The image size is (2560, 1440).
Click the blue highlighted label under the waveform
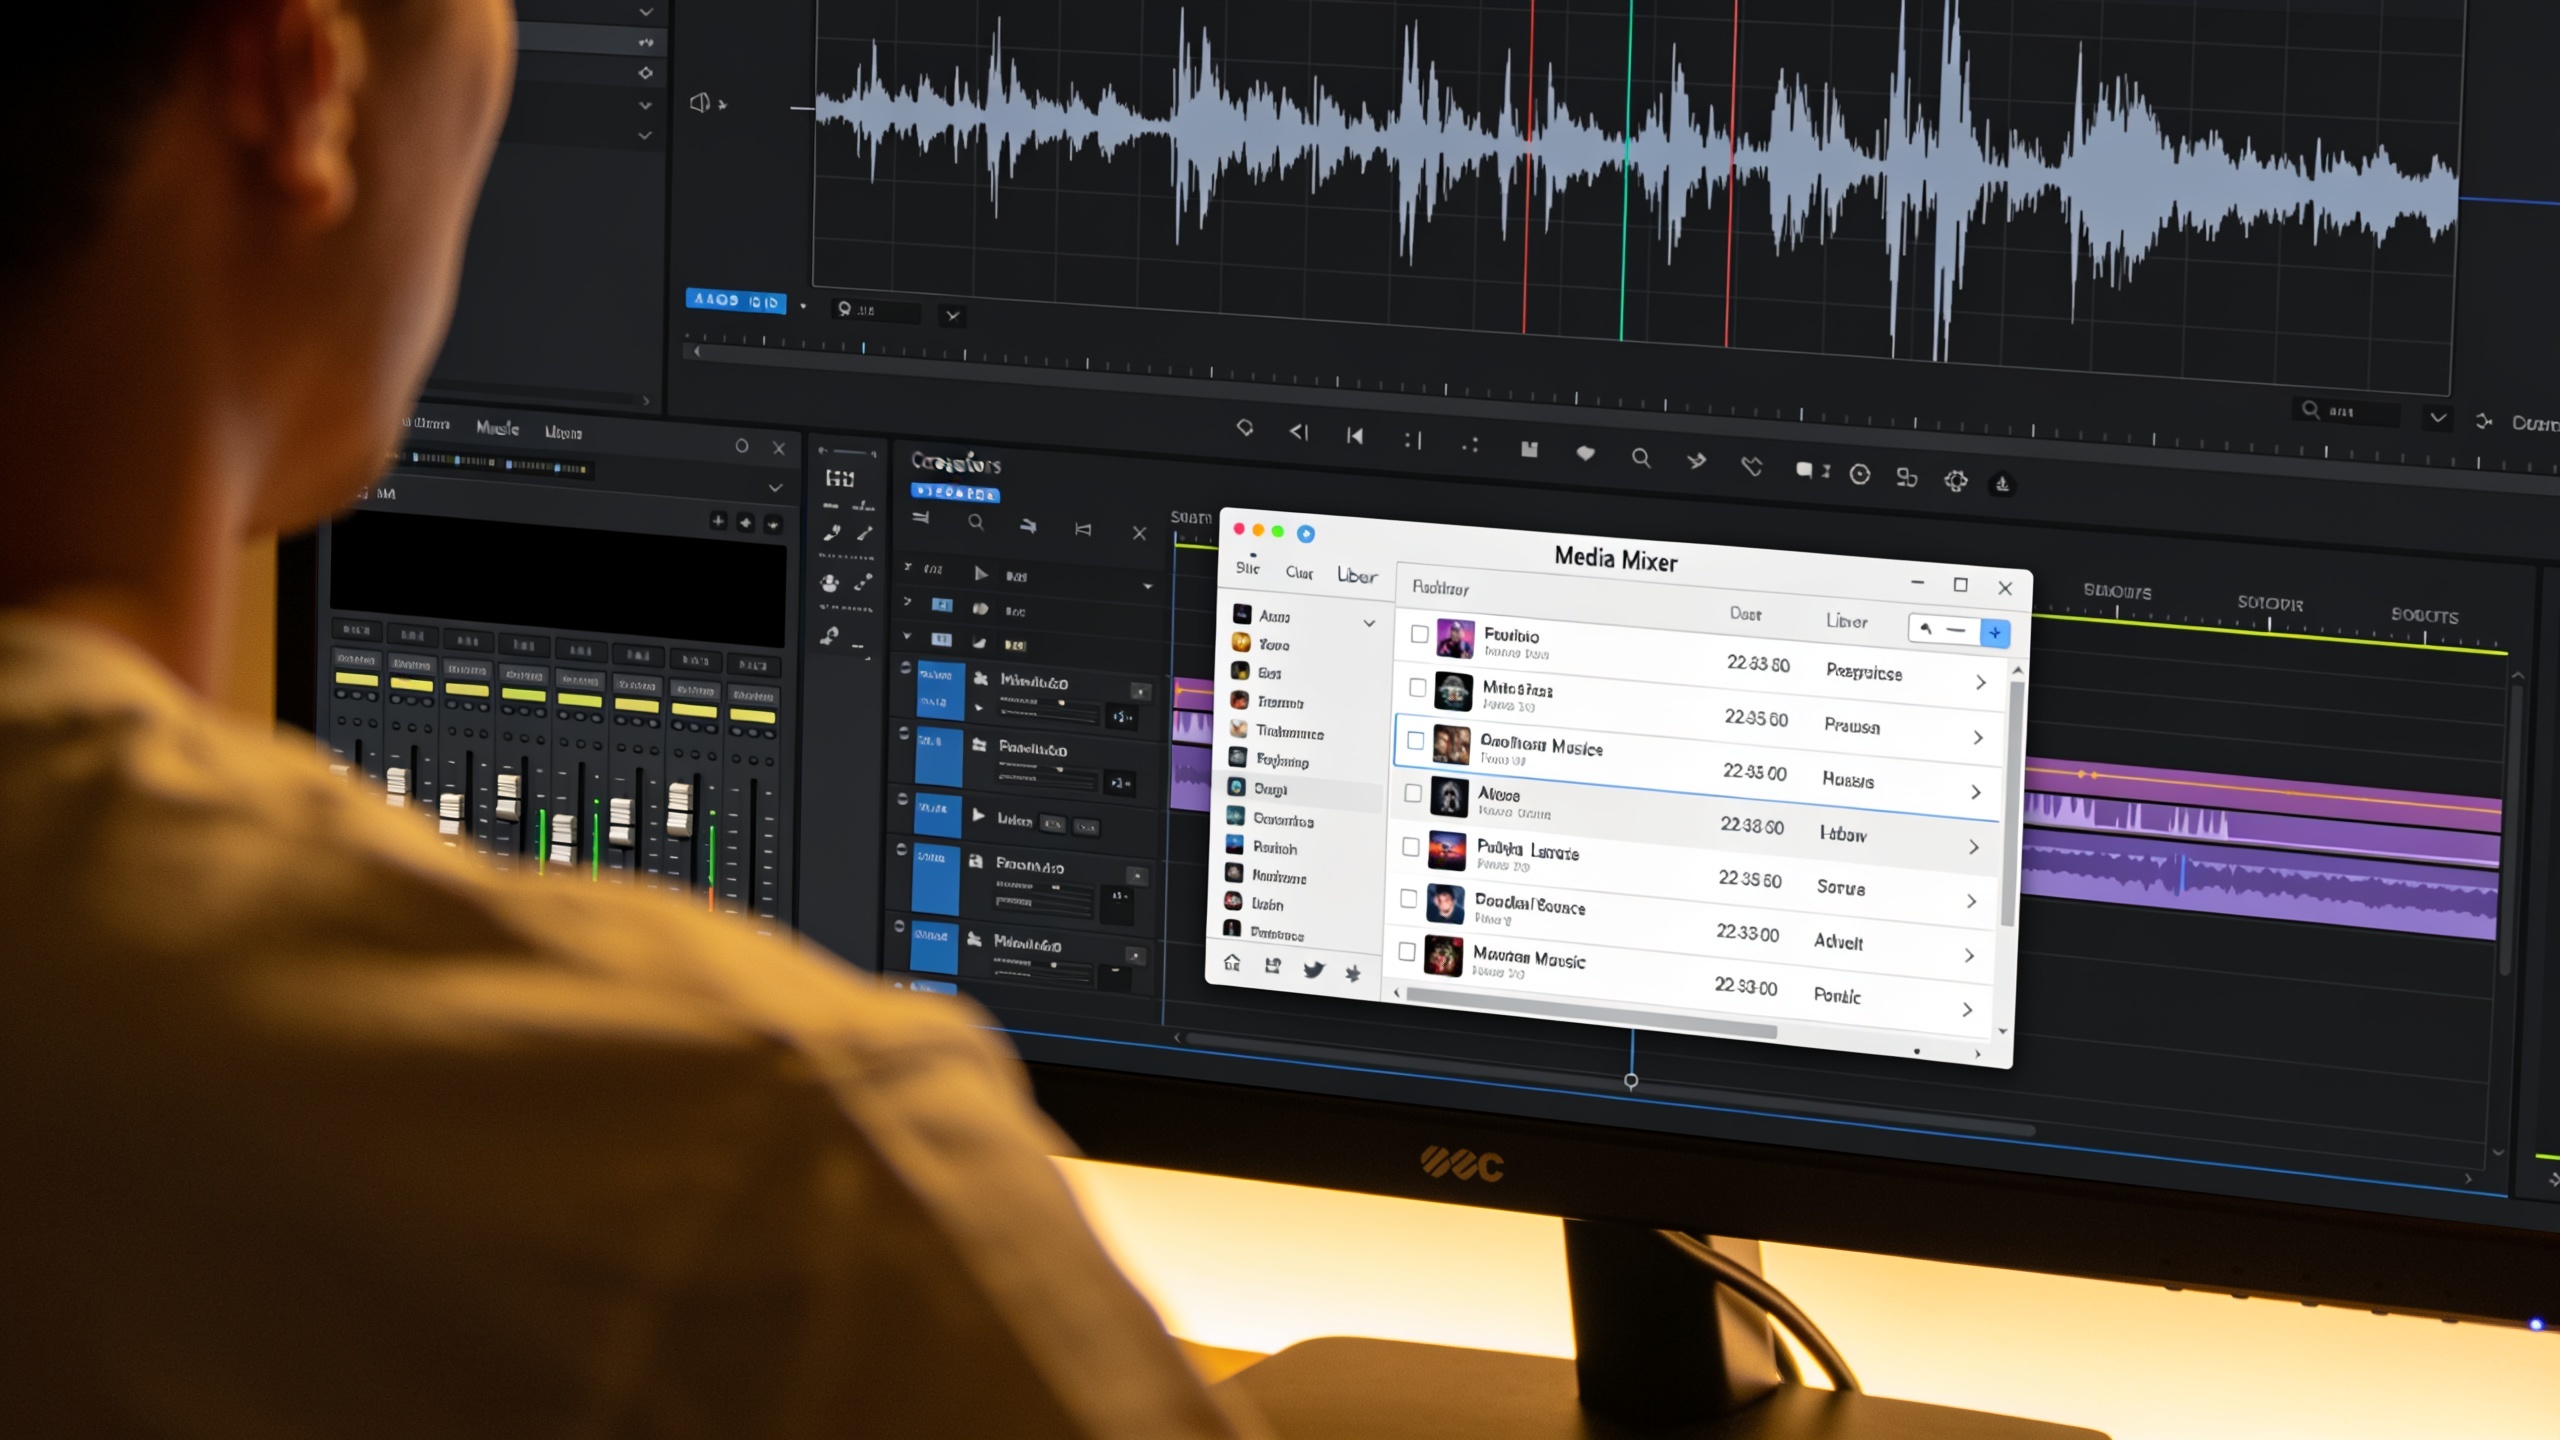point(736,300)
